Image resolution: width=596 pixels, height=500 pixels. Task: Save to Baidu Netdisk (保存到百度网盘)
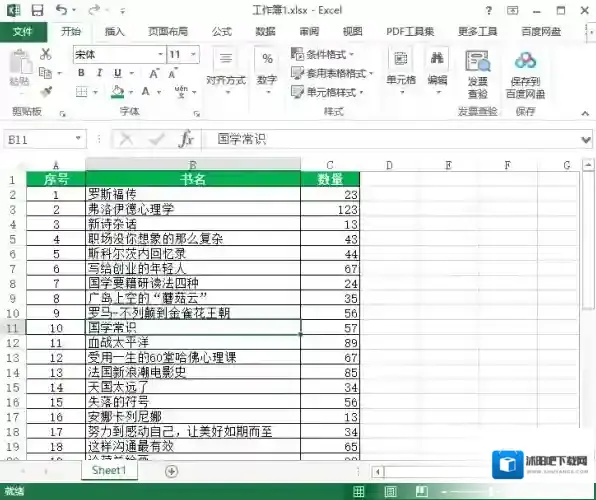(525, 74)
